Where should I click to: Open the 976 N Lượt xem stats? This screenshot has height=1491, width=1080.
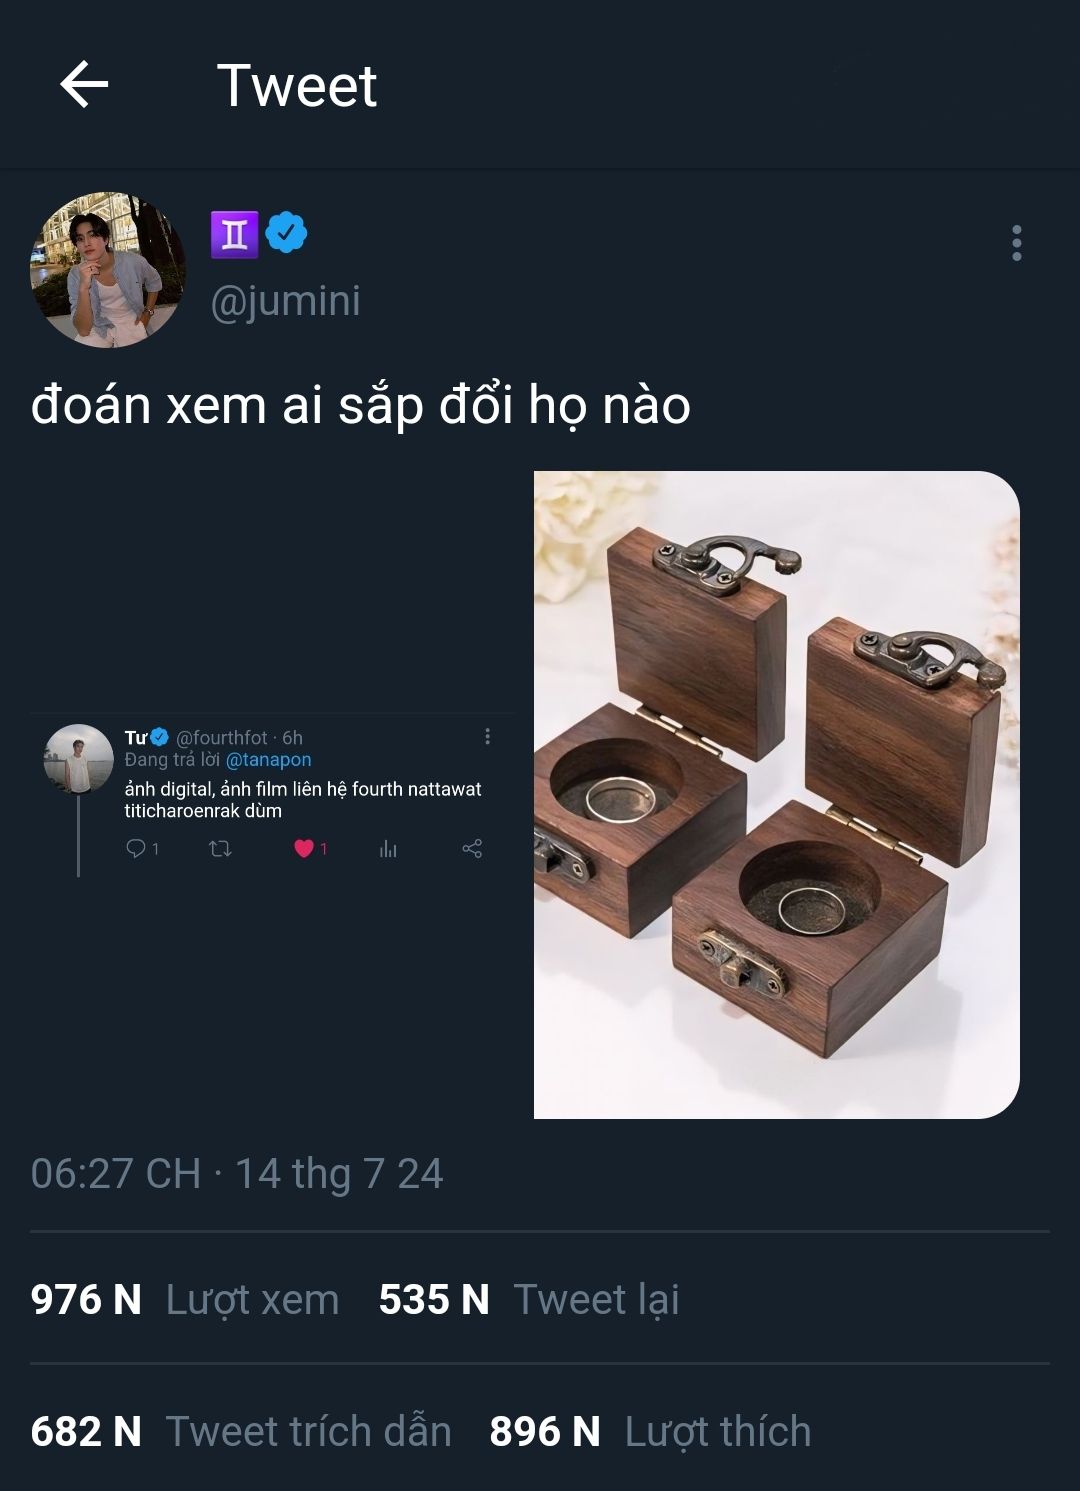[x=185, y=1299]
